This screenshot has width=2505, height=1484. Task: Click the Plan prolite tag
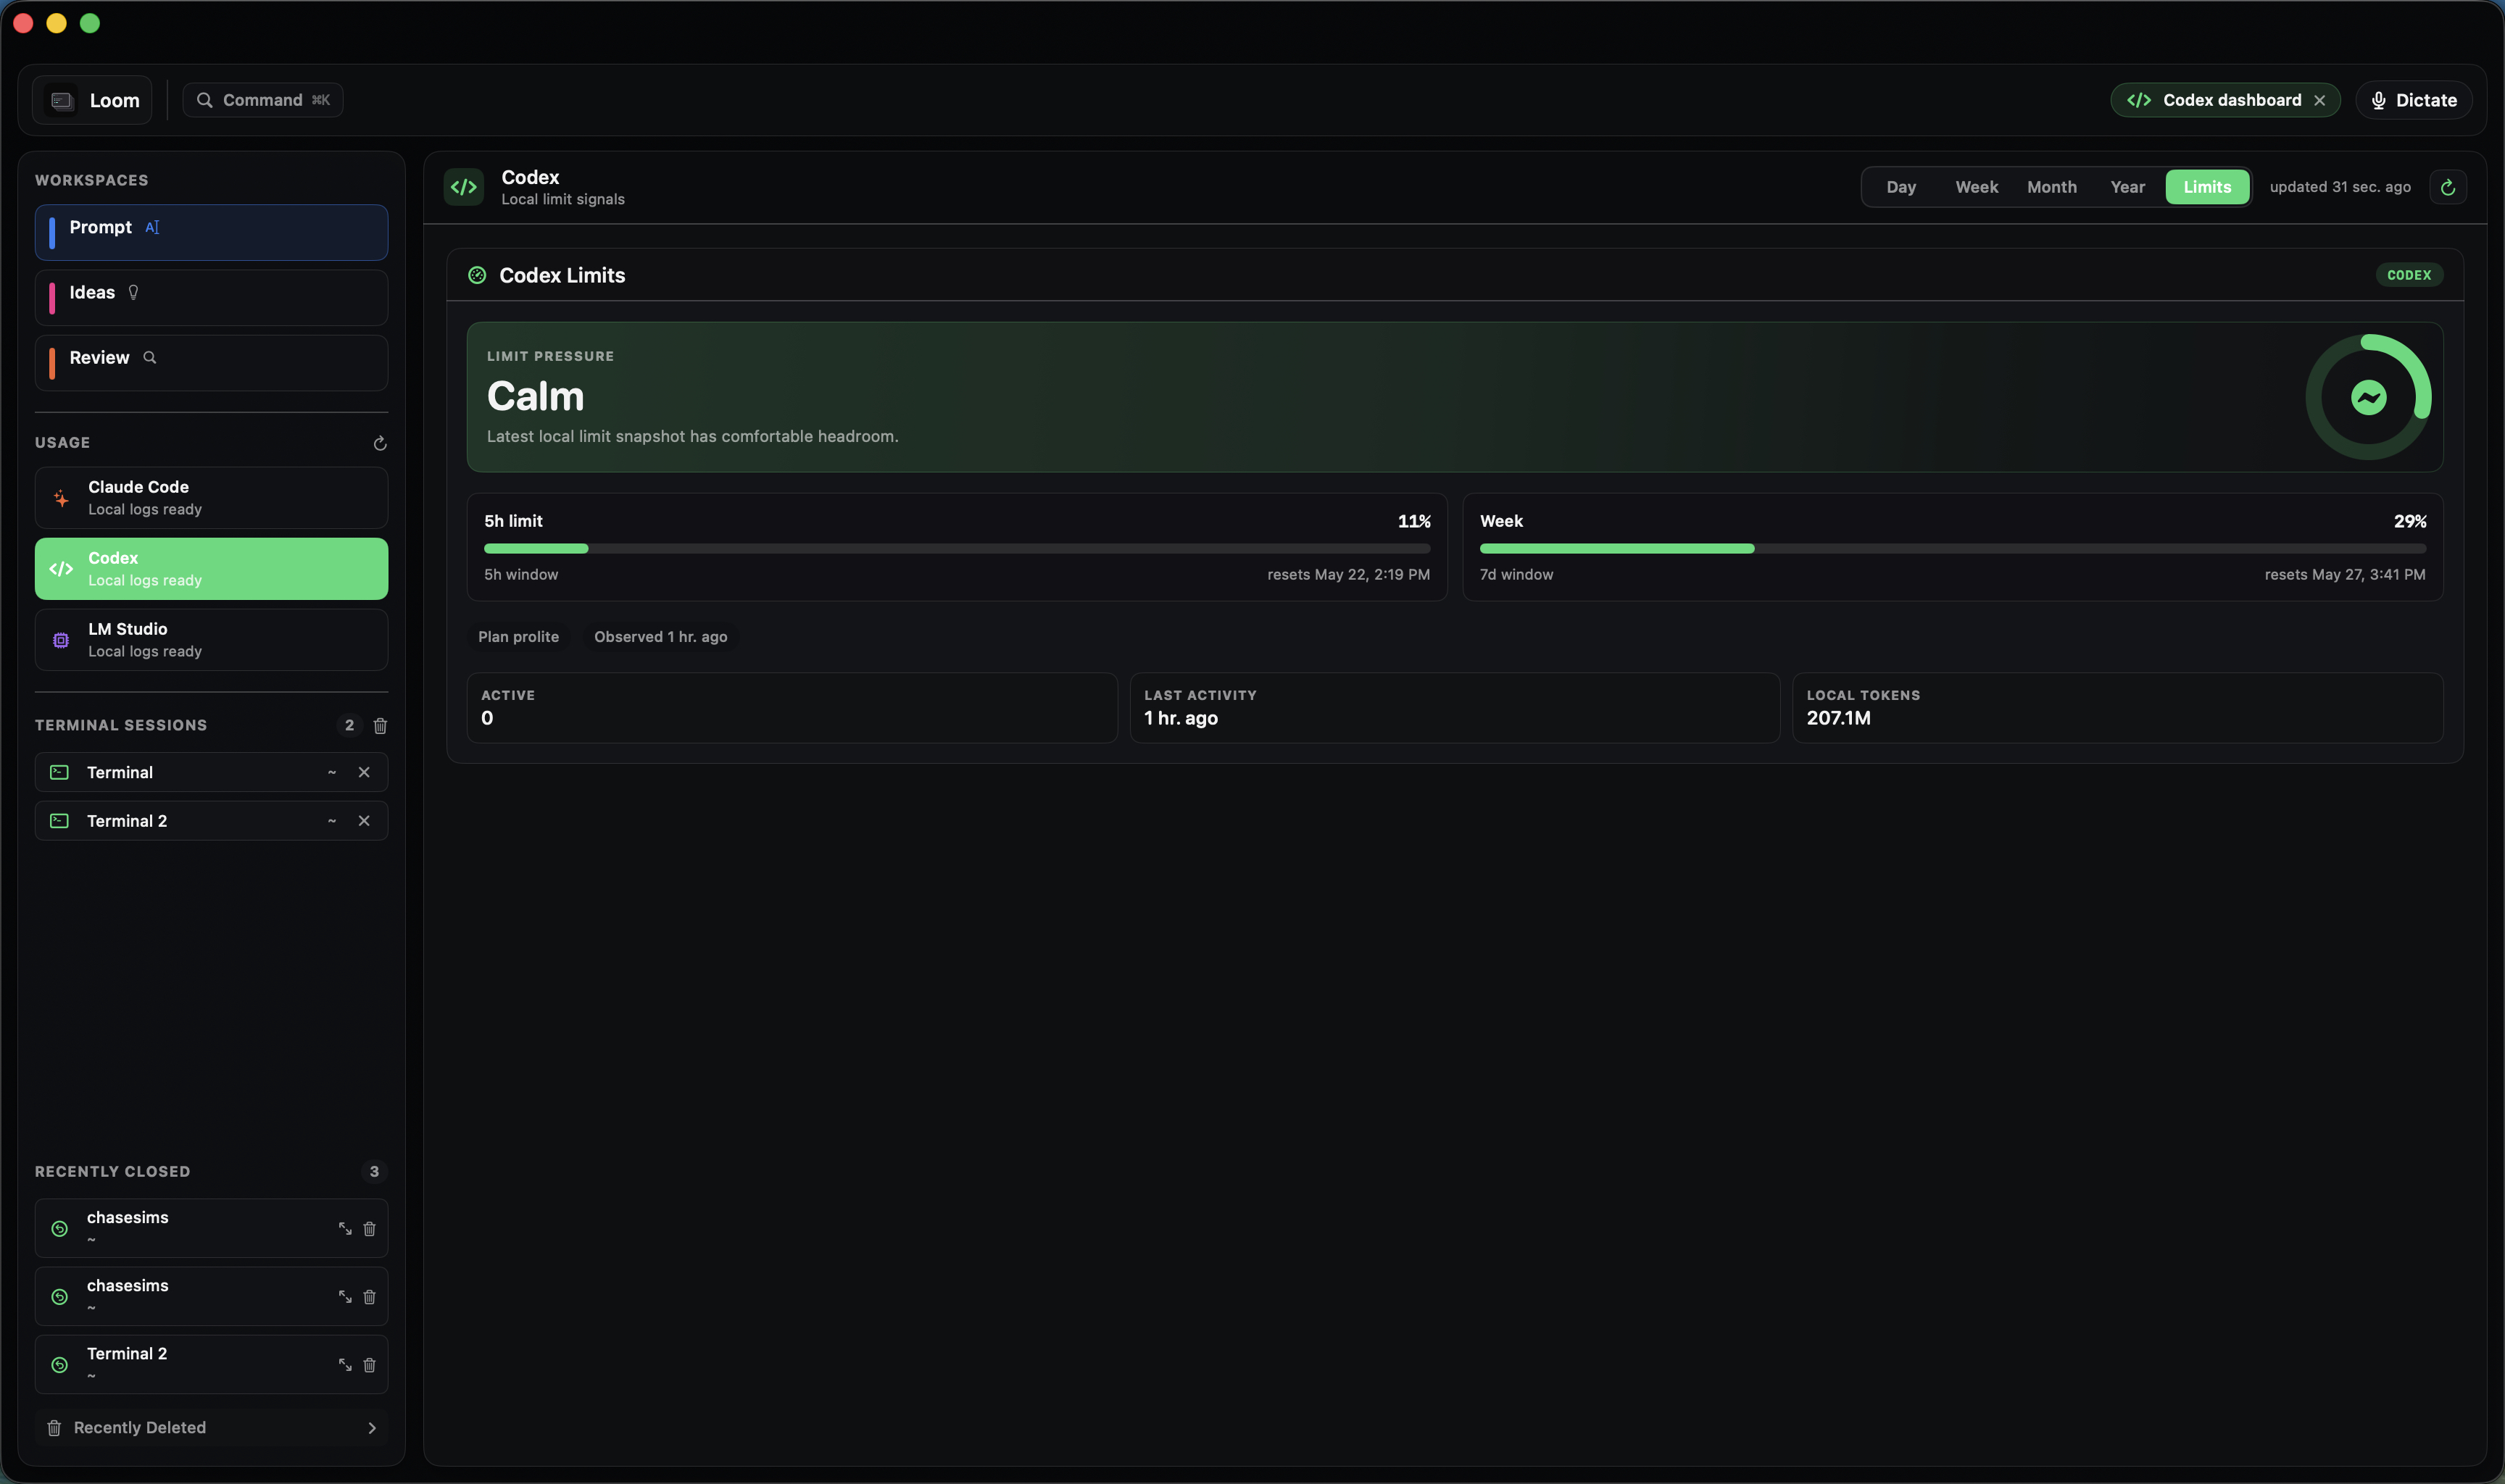pos(518,637)
